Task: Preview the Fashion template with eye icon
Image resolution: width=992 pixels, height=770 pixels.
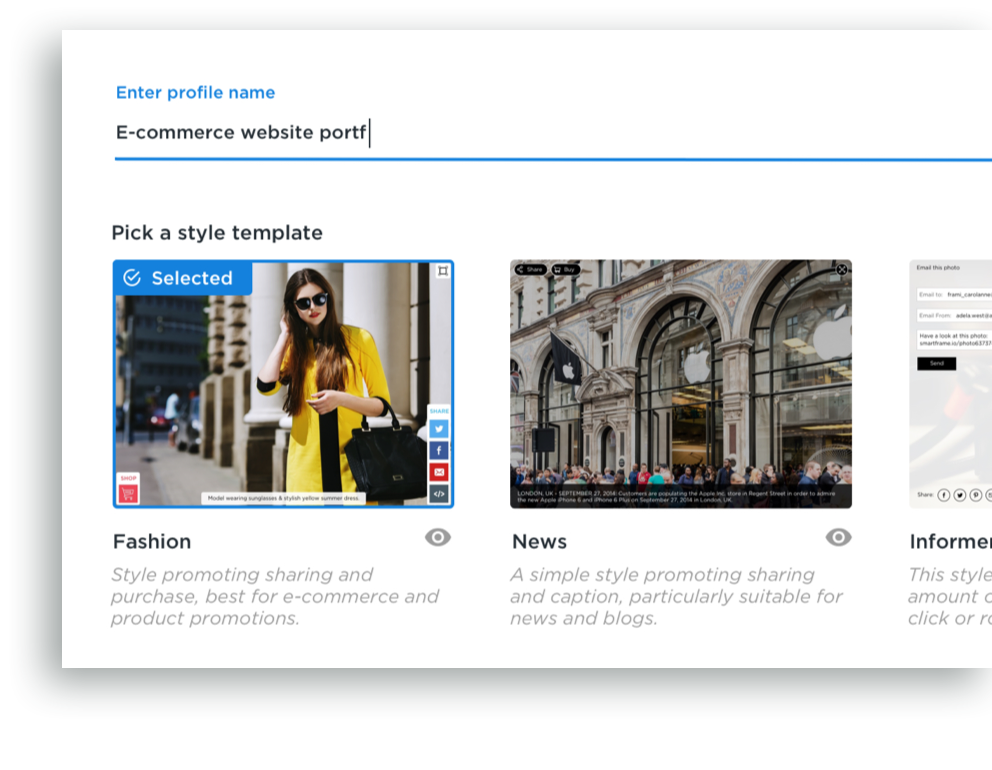Action: (438, 537)
